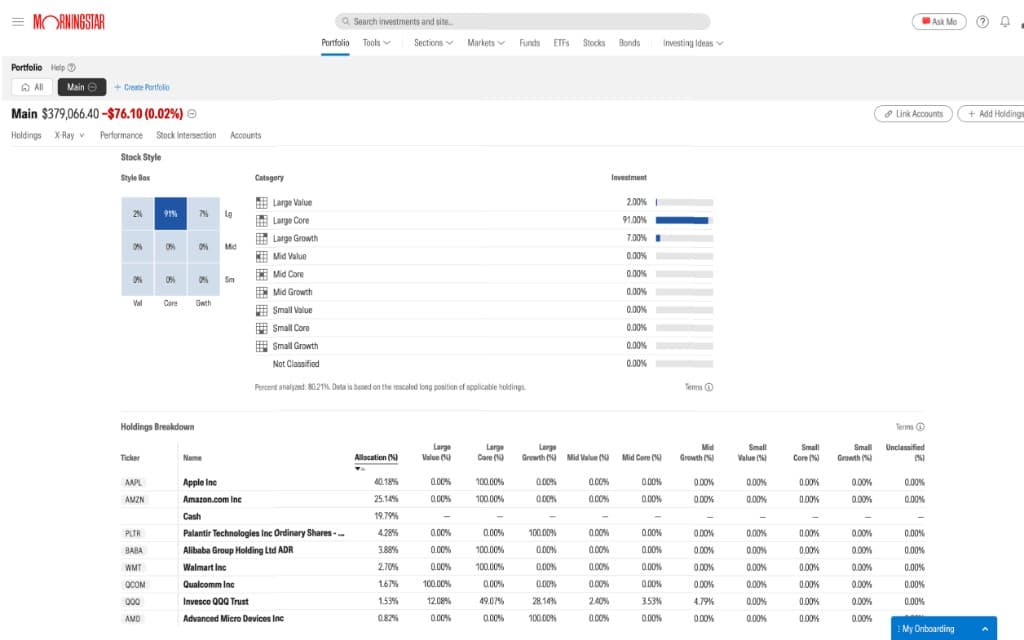Expand the My Onboarding panel
Viewport: 1024px width, 640px height.
tap(944, 628)
